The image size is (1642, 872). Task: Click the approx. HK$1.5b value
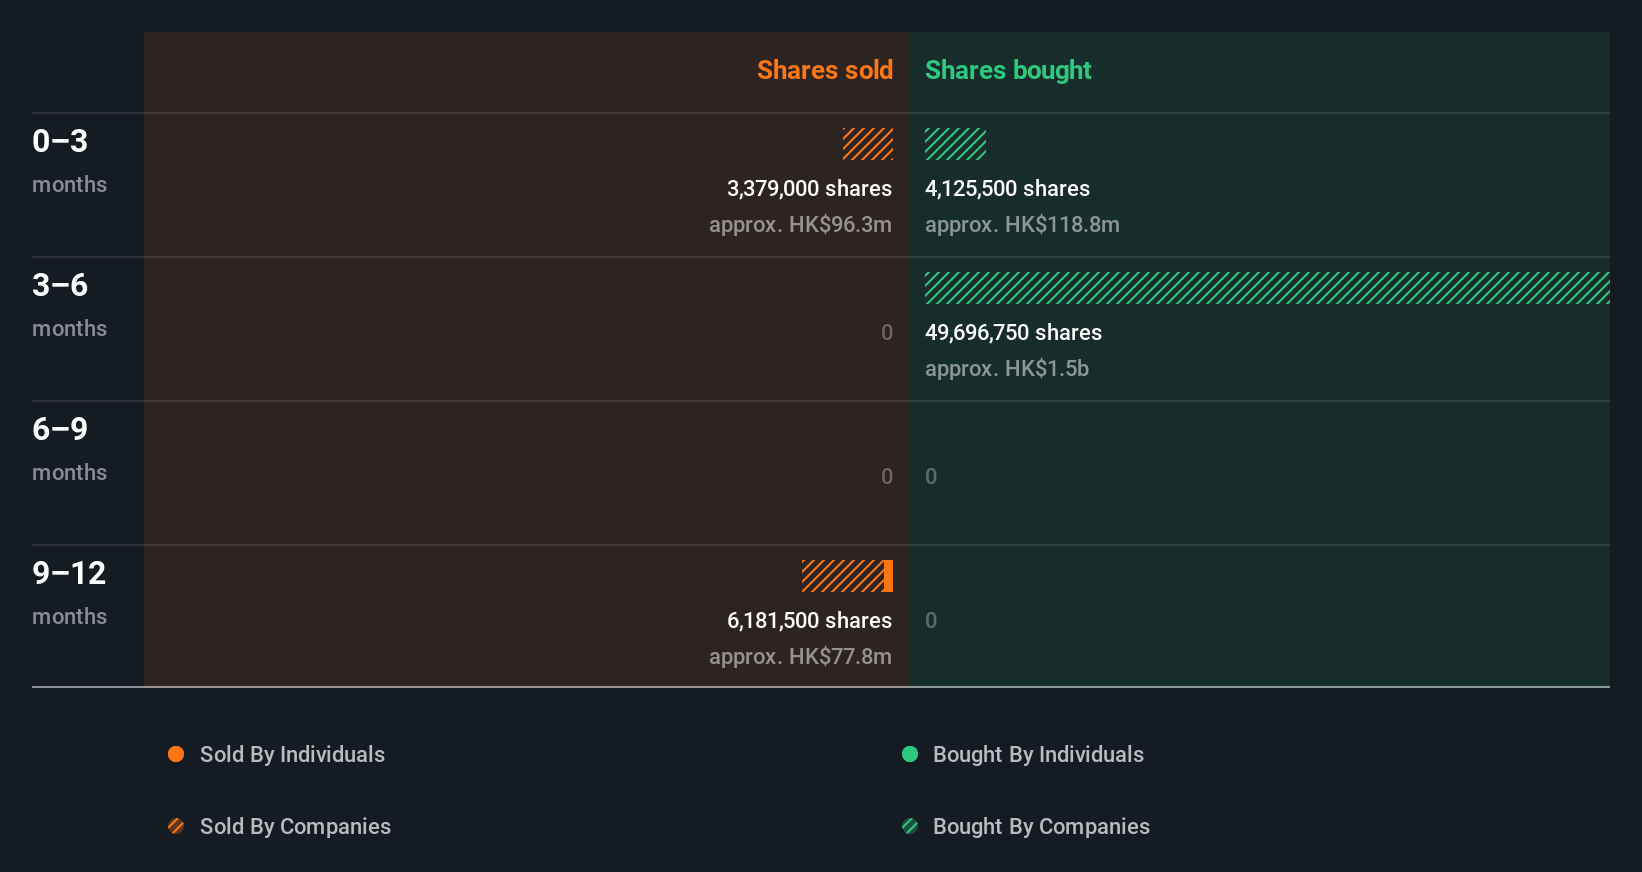pyautogui.click(x=1007, y=369)
